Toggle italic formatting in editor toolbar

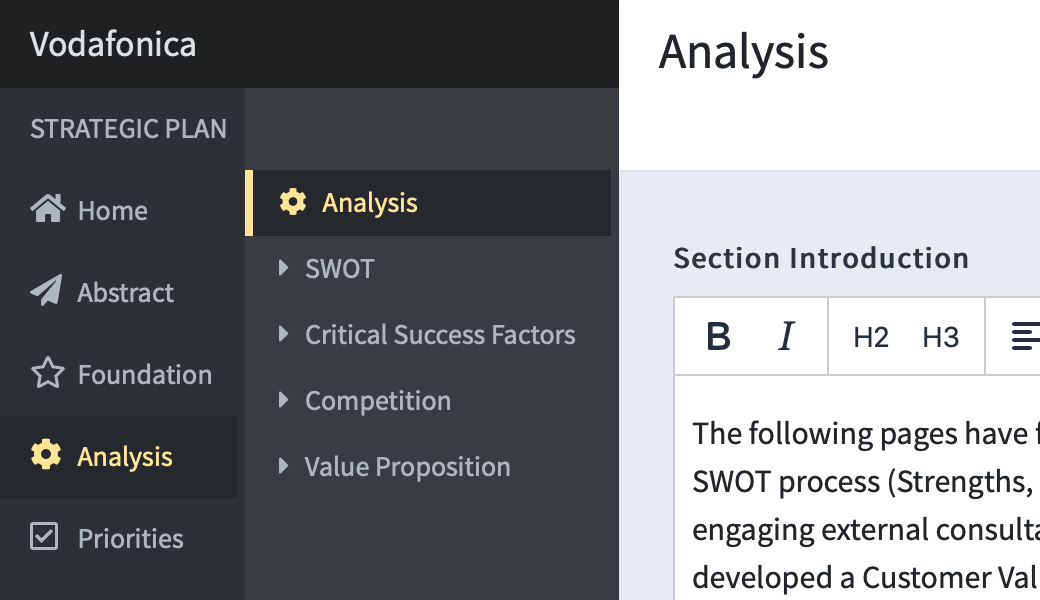coord(787,336)
